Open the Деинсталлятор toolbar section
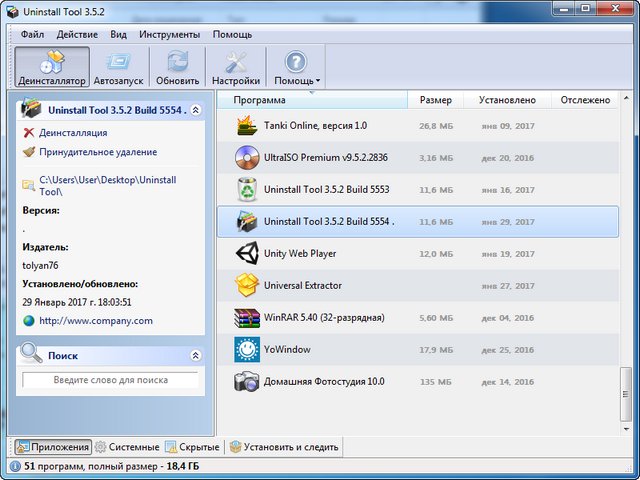The height and width of the screenshot is (480, 640). pos(52,67)
